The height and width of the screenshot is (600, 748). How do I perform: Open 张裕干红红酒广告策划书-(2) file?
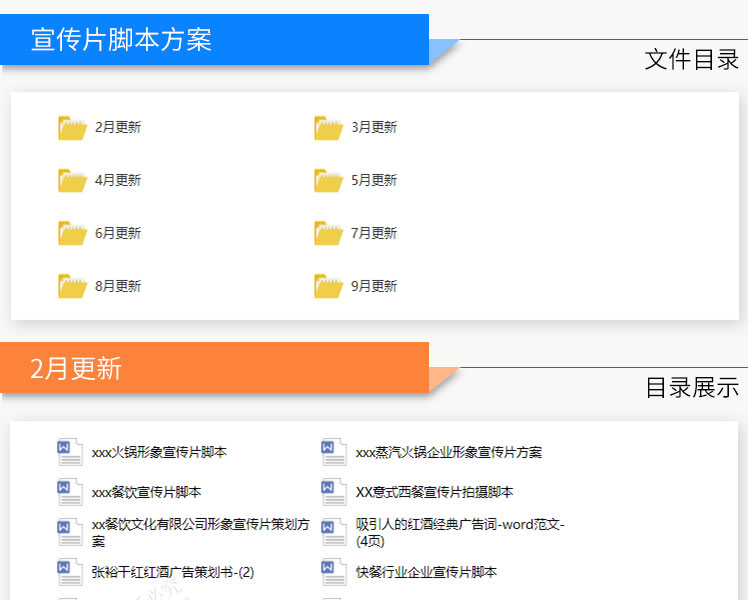click(172, 572)
